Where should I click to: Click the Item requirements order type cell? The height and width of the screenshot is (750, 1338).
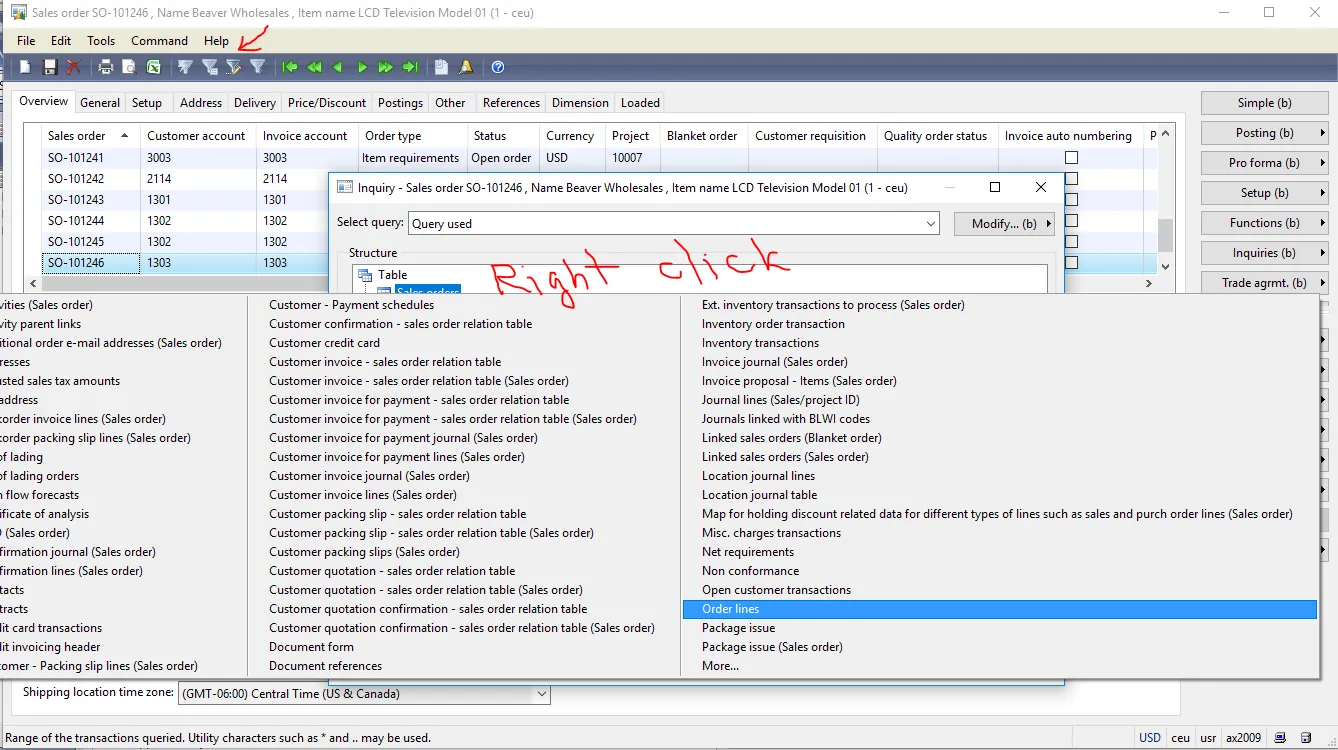[x=411, y=158]
